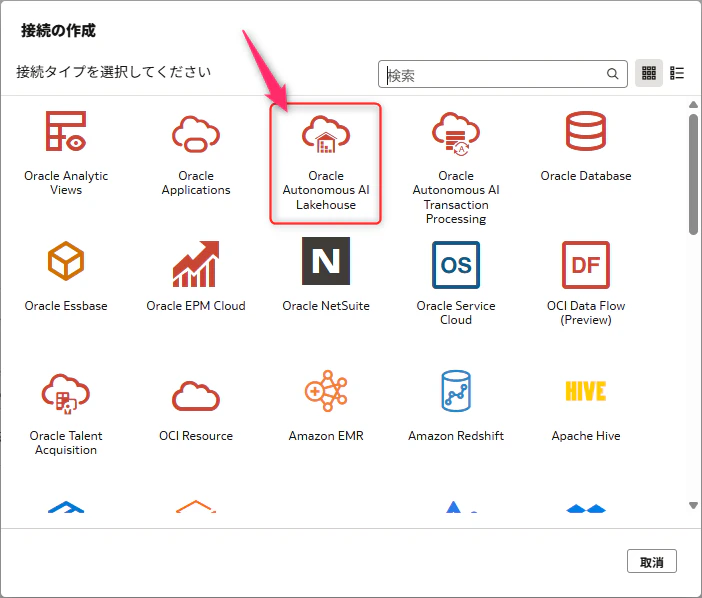Click the Amazon Redshift label

click(456, 436)
